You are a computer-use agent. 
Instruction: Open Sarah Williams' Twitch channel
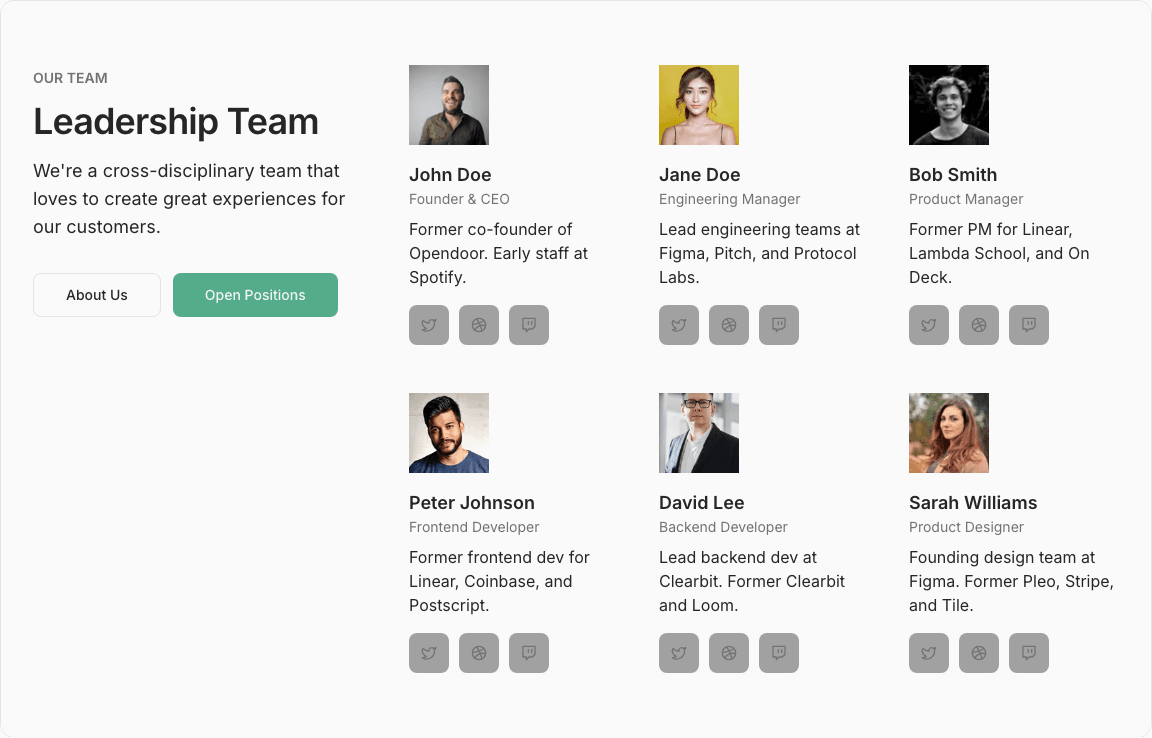[x=1028, y=652]
